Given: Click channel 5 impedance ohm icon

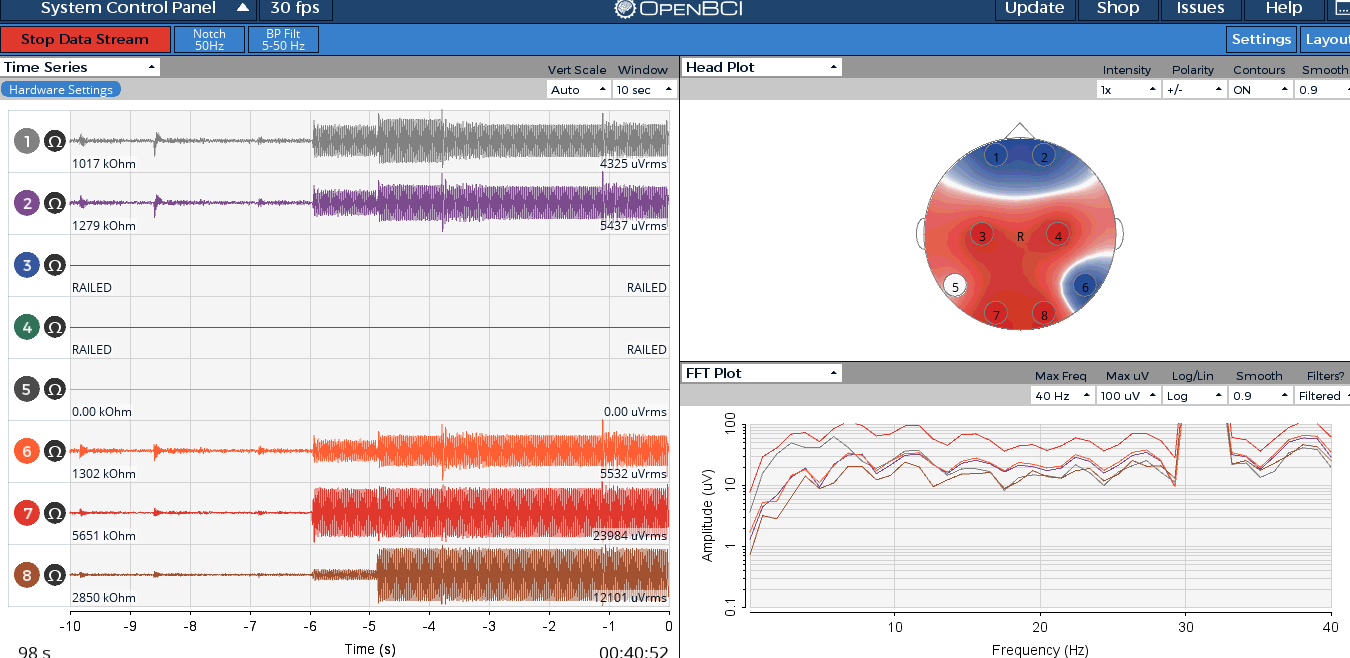Looking at the screenshot, I should pos(55,389).
